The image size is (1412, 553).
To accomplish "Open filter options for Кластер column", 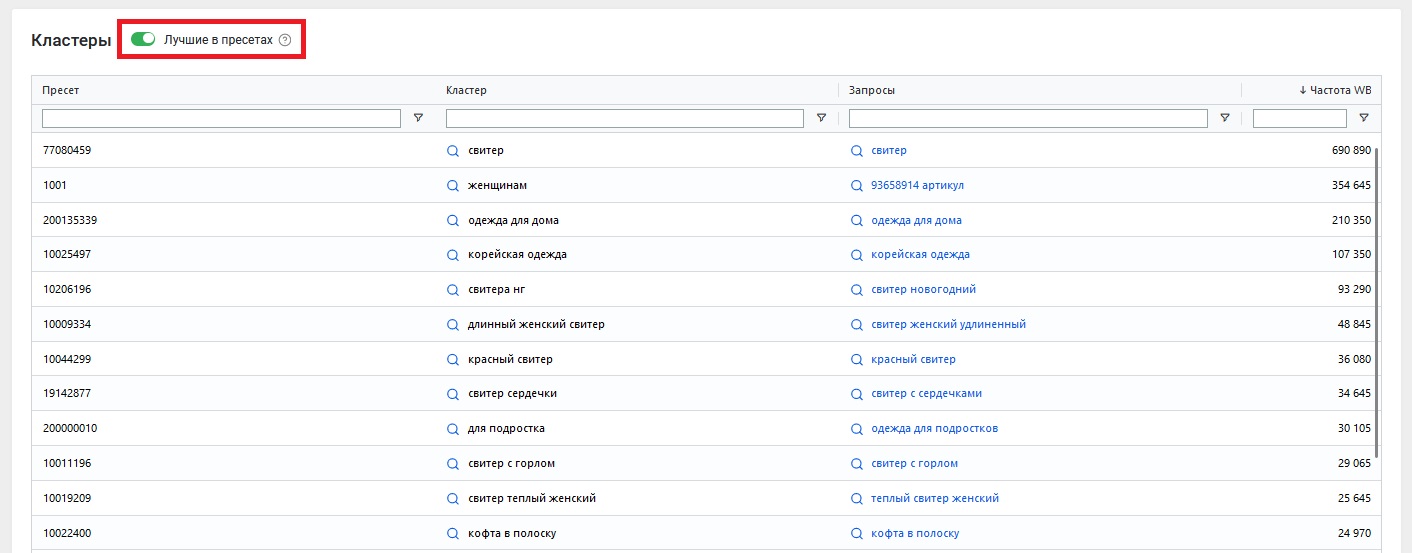I will 821,118.
